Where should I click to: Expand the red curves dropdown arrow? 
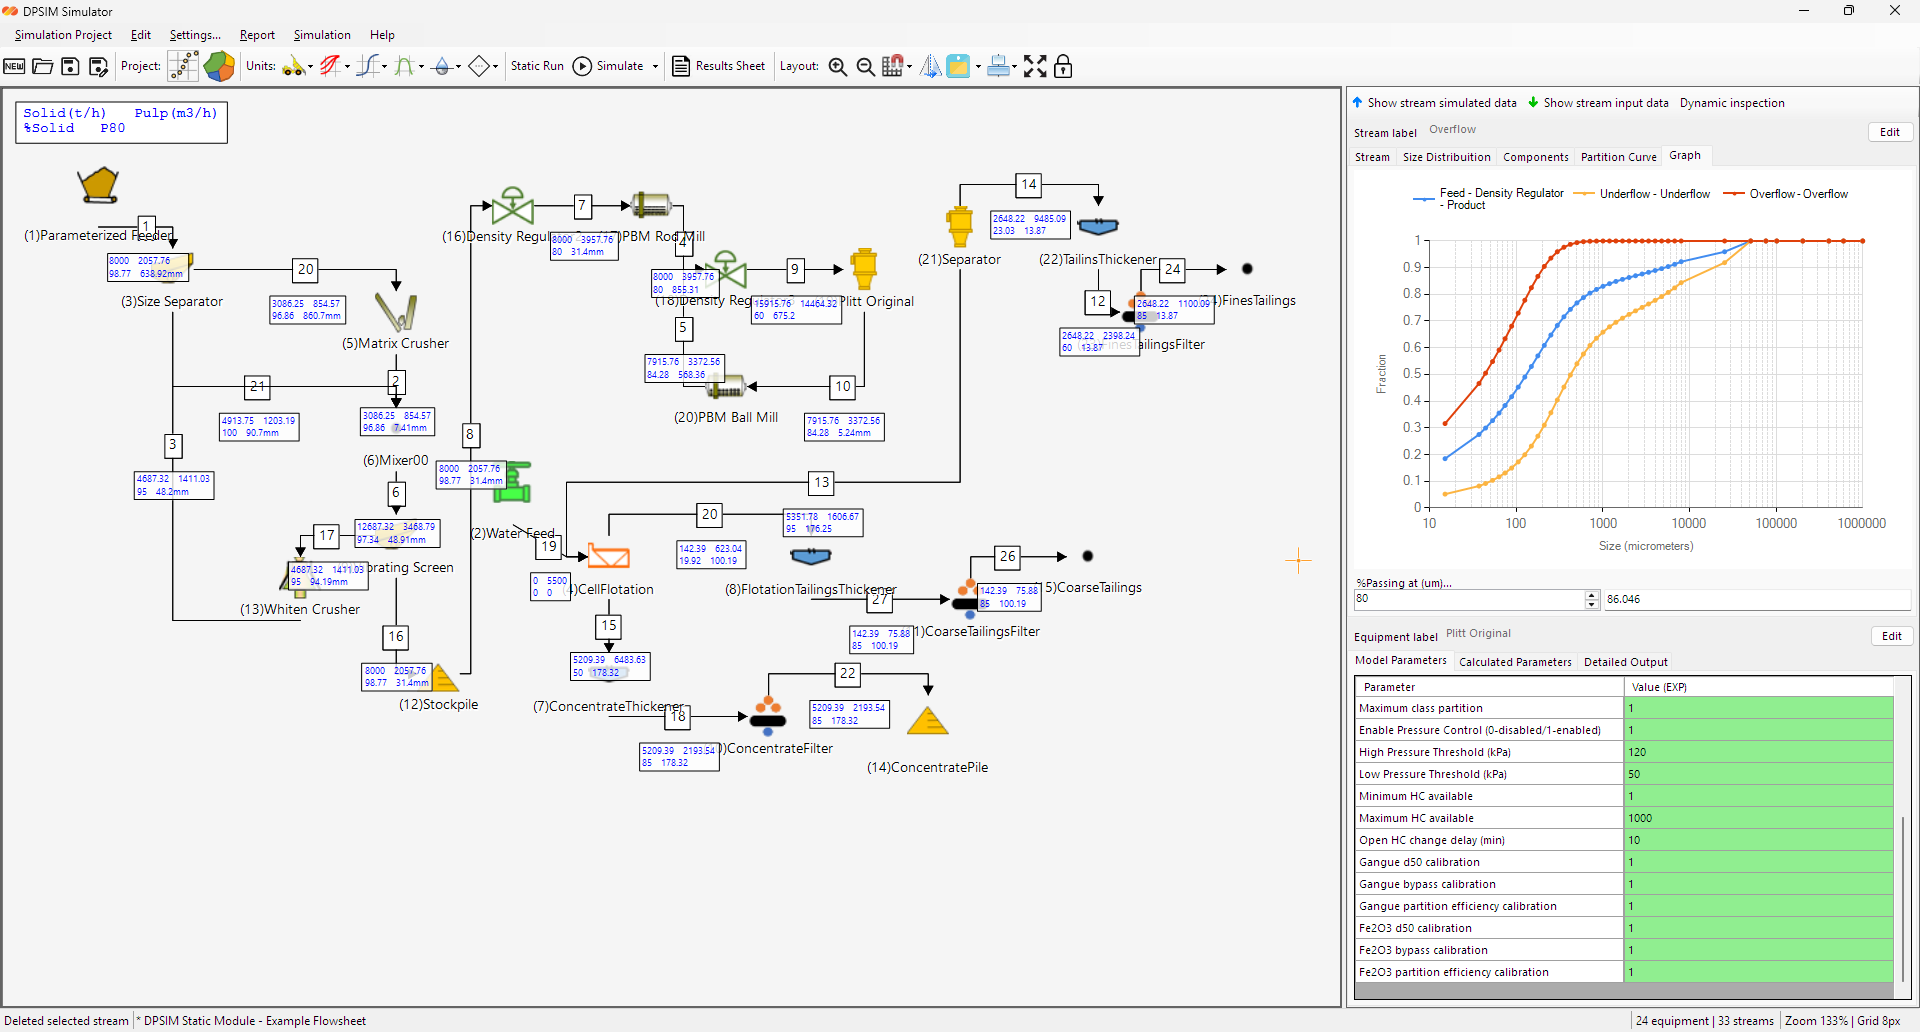click(347, 67)
